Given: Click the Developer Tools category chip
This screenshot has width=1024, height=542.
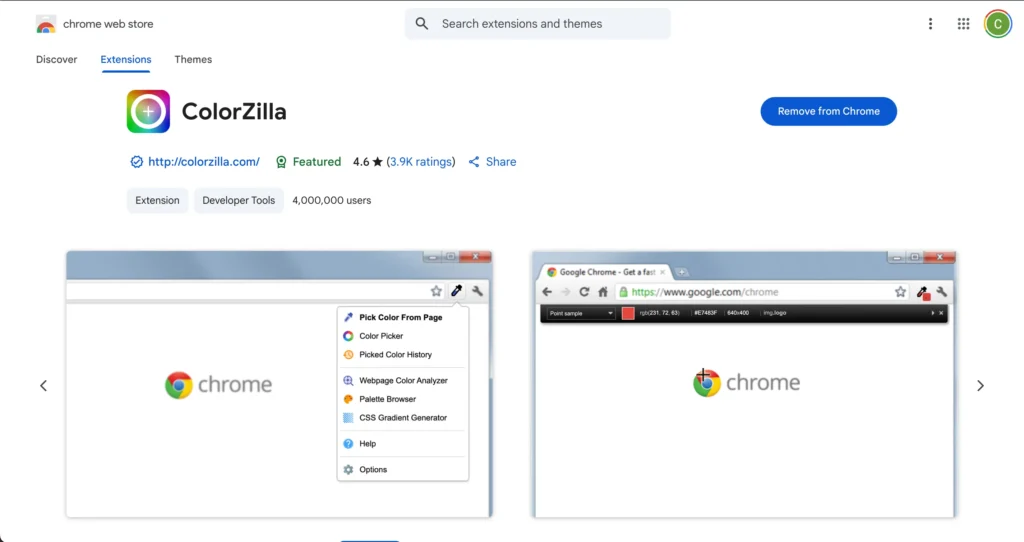Looking at the screenshot, I should click(238, 200).
